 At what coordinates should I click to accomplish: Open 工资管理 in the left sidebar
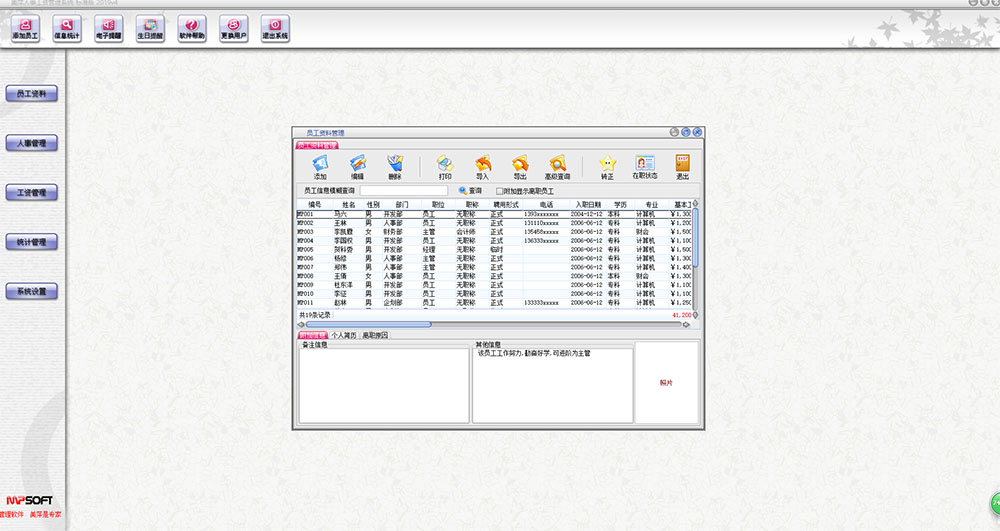click(32, 193)
